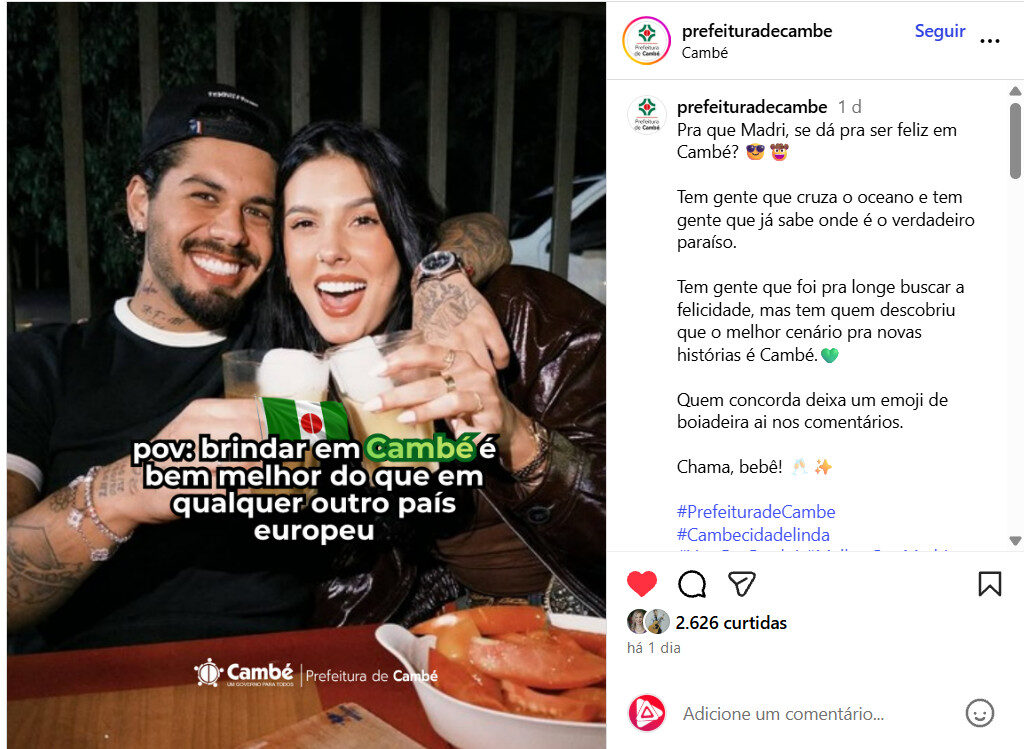Viewport: 1024px width, 749px height.
Task: Save the post with bookmark icon
Action: click(989, 584)
